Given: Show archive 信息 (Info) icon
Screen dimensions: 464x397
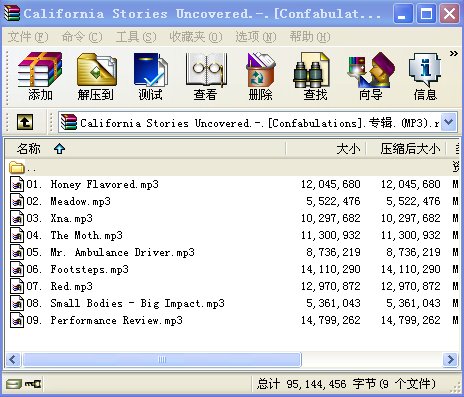Looking at the screenshot, I should coord(425,76).
